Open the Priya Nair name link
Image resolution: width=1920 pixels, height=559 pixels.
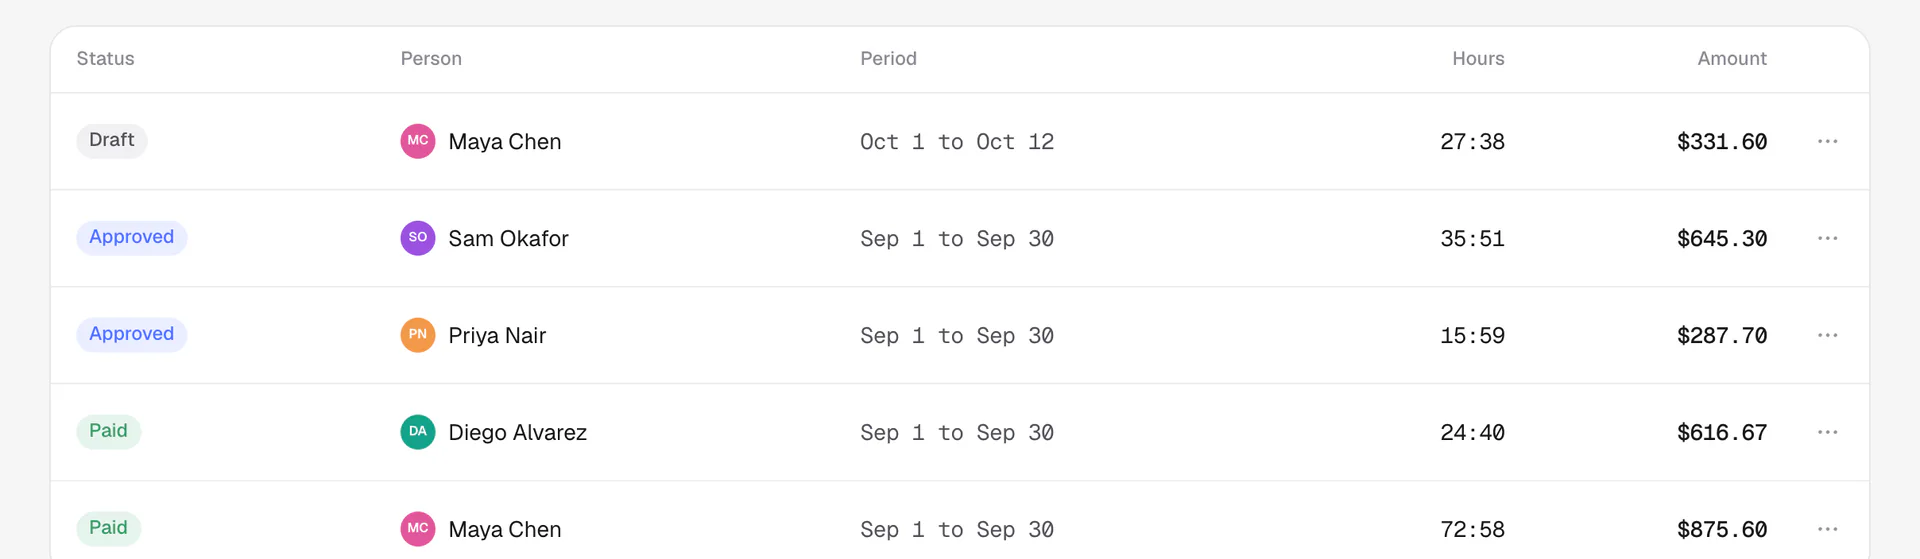(x=497, y=335)
